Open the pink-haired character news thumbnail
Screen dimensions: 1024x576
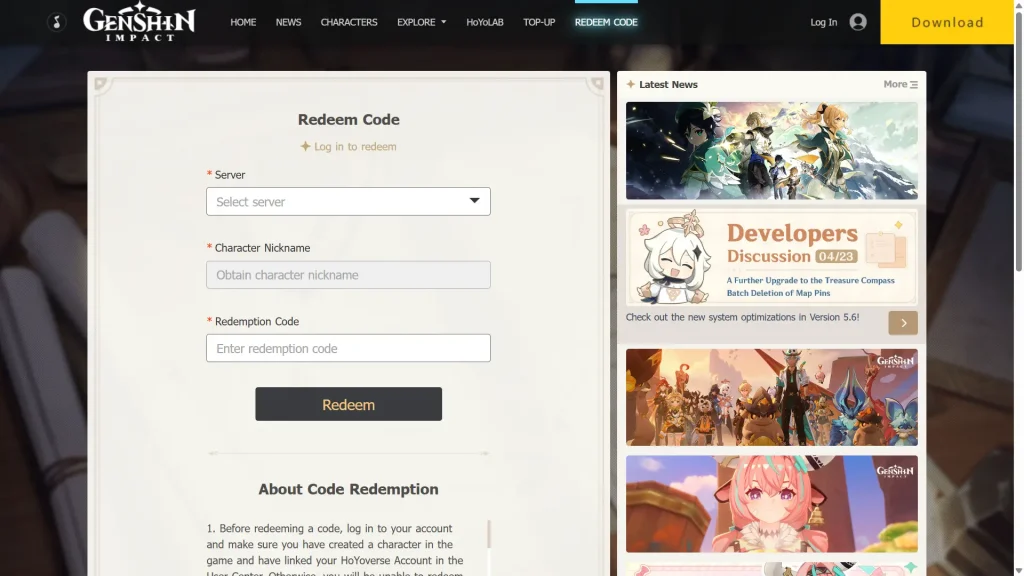771,504
